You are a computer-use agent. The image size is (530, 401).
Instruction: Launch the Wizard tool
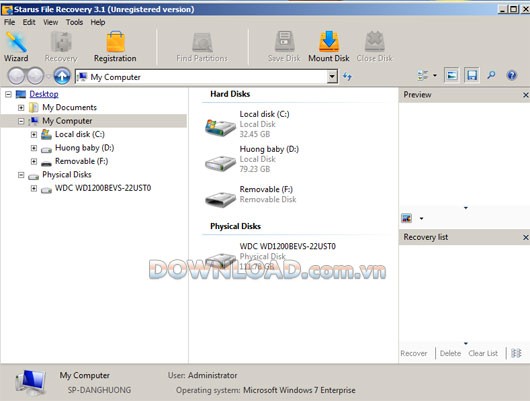click(x=16, y=47)
